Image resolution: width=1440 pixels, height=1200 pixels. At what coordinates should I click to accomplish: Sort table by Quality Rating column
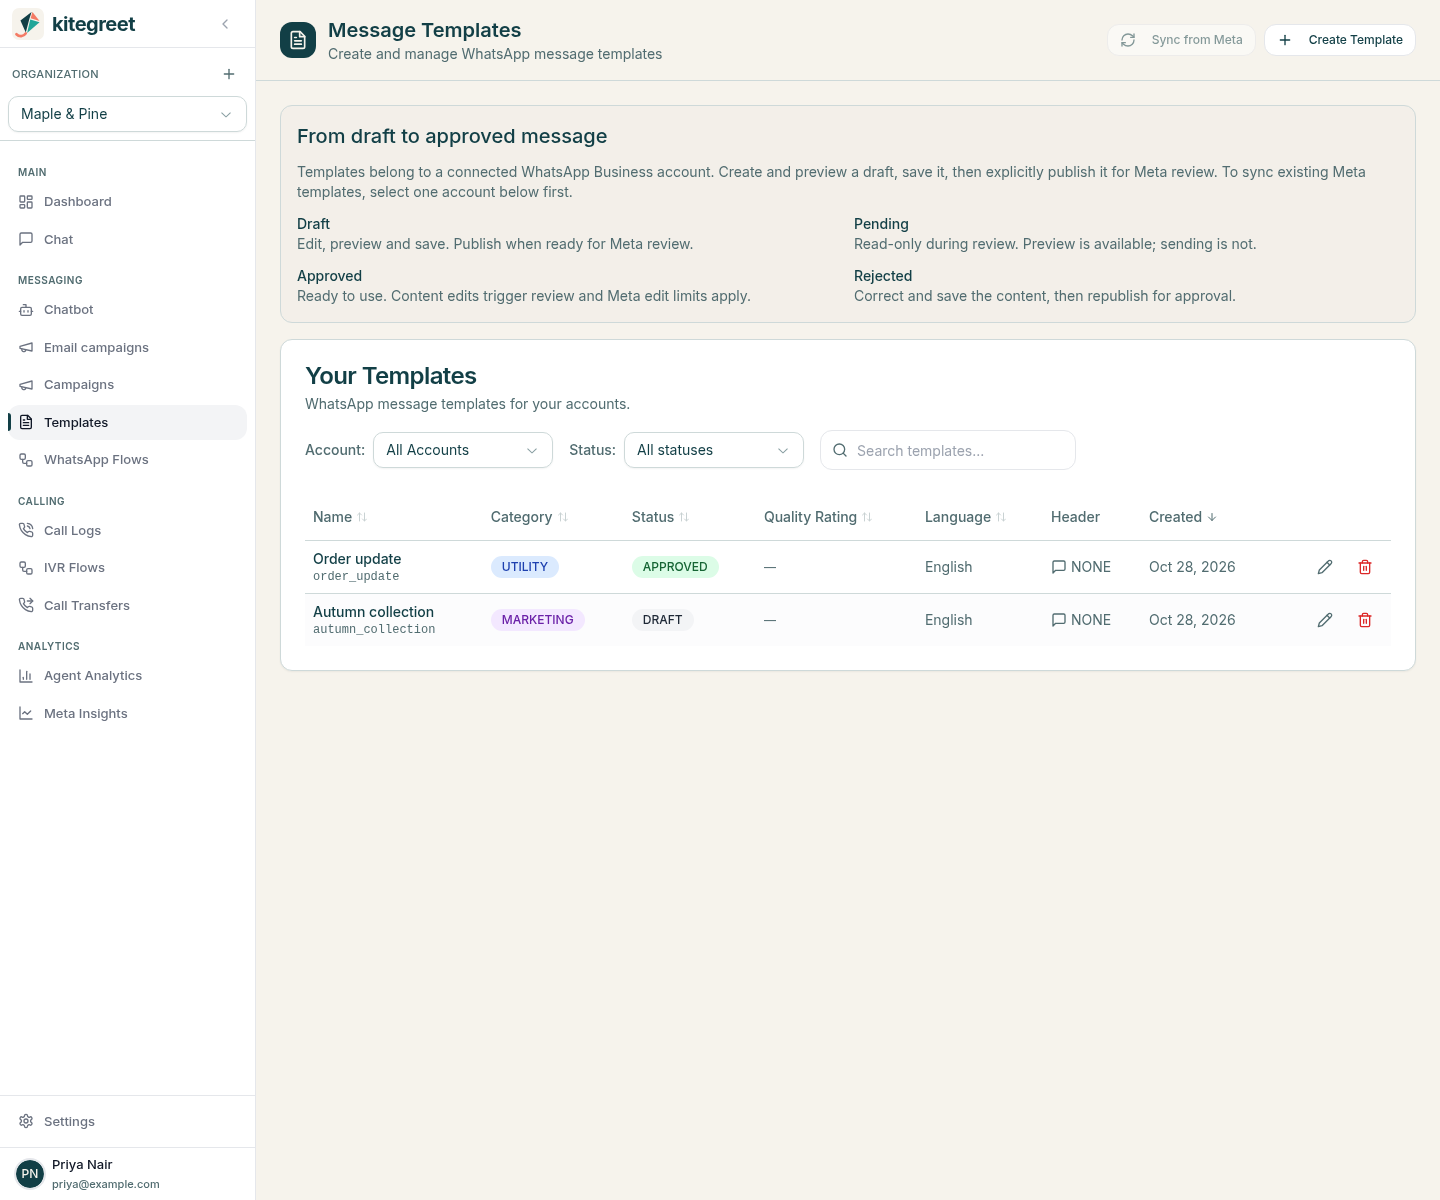[x=818, y=517]
